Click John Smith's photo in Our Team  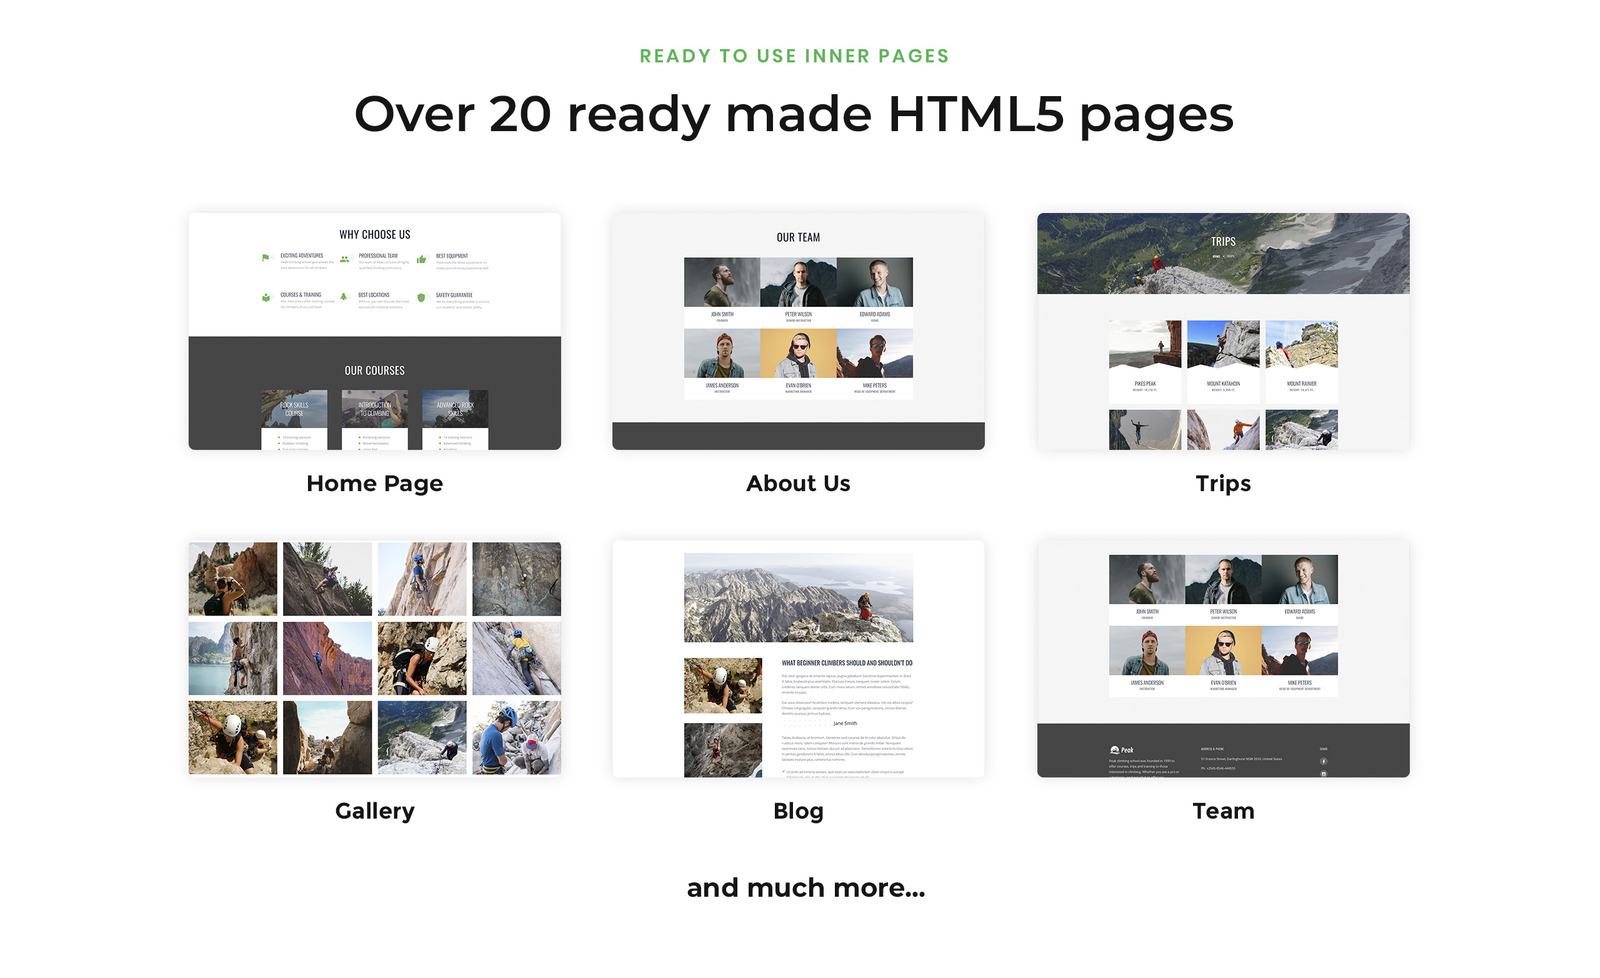click(x=722, y=283)
